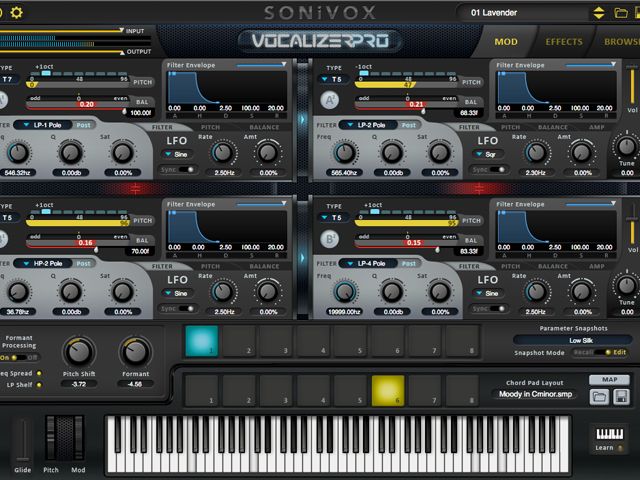Select AMP LFO tab in LP-2 Pole module
Screen dimensions: 640x480
pyautogui.click(x=596, y=127)
